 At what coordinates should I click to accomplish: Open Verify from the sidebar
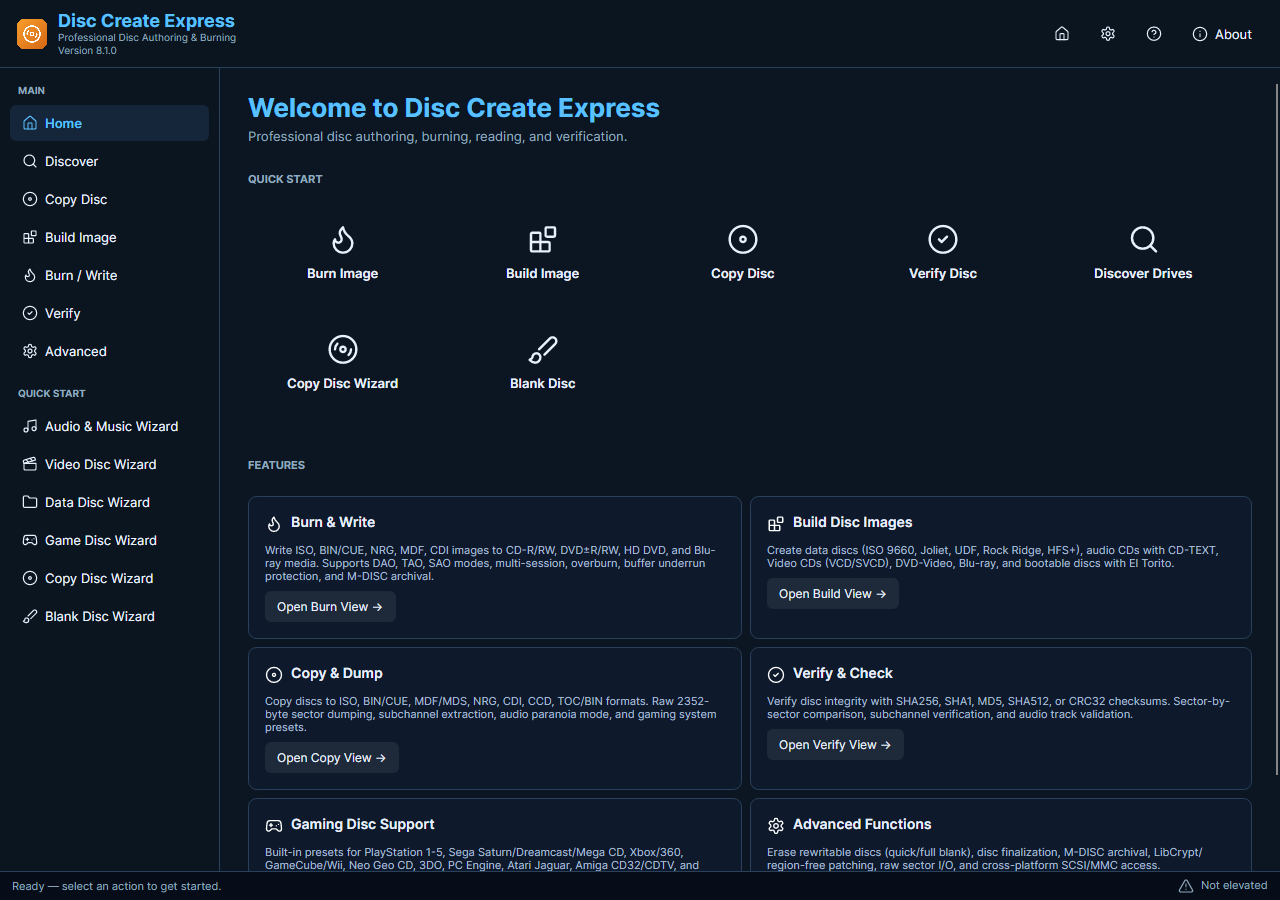pos(109,313)
